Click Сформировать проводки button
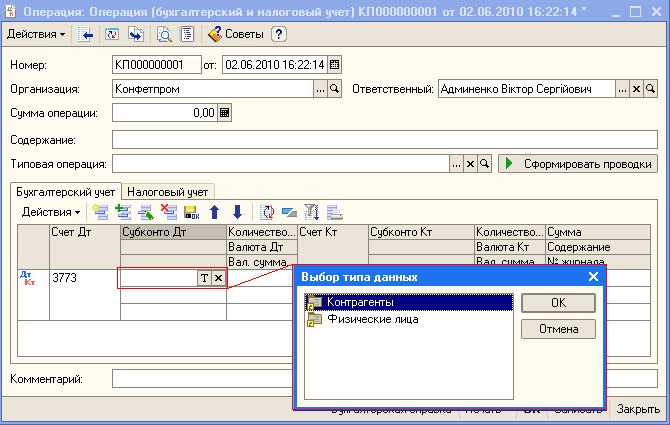The width and height of the screenshot is (670, 425). click(x=578, y=163)
